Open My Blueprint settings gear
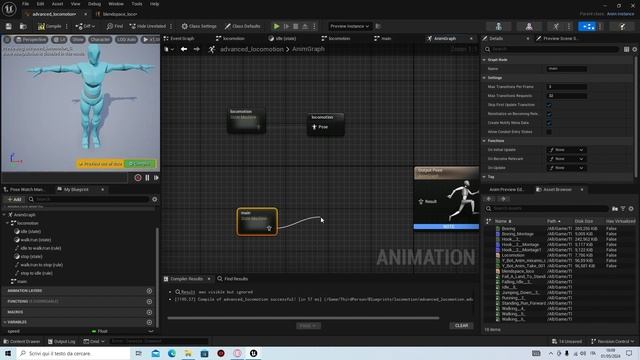Viewport: 640px width, 360px height. point(155,199)
